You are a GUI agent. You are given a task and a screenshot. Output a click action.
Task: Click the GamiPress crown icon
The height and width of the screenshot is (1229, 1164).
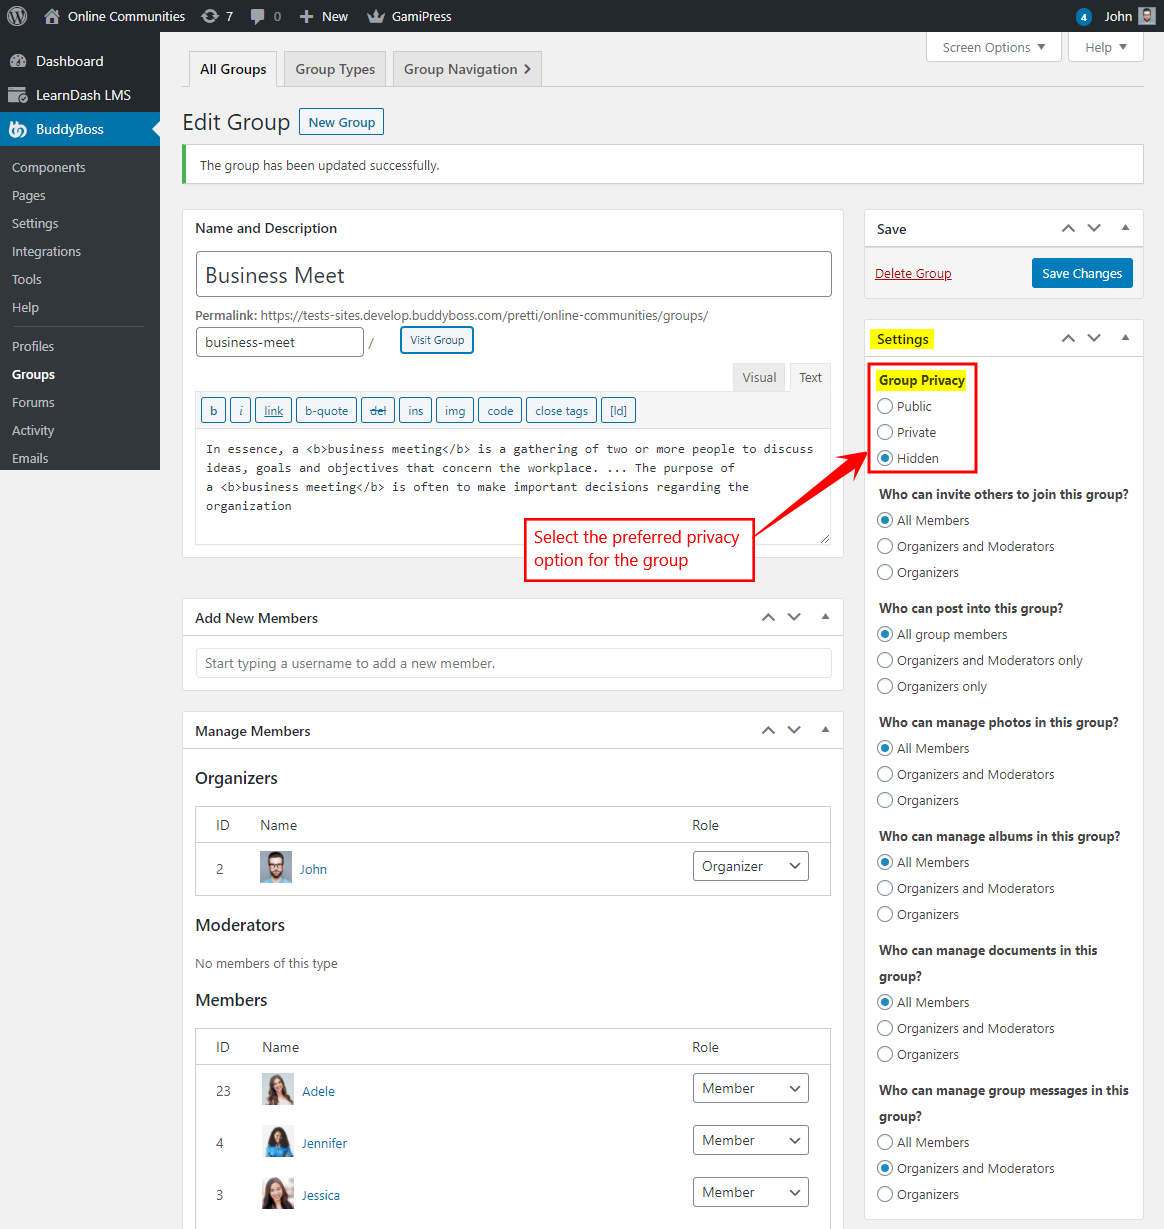pos(376,16)
